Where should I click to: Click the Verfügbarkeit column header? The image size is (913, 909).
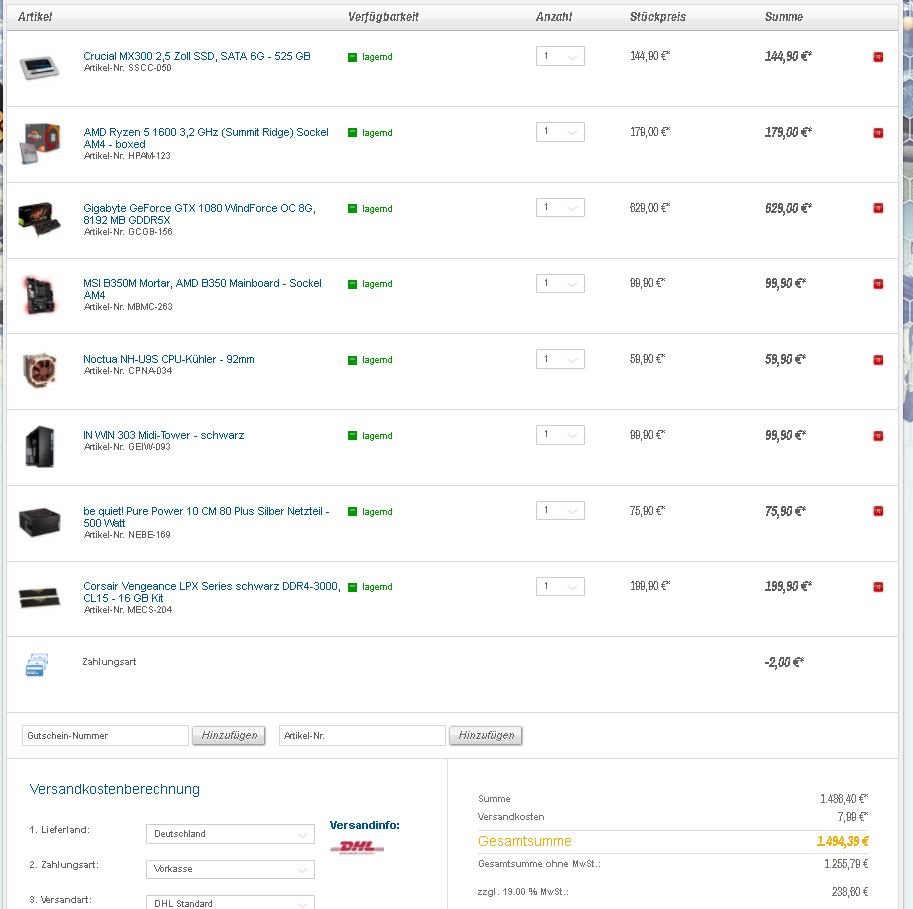point(383,17)
